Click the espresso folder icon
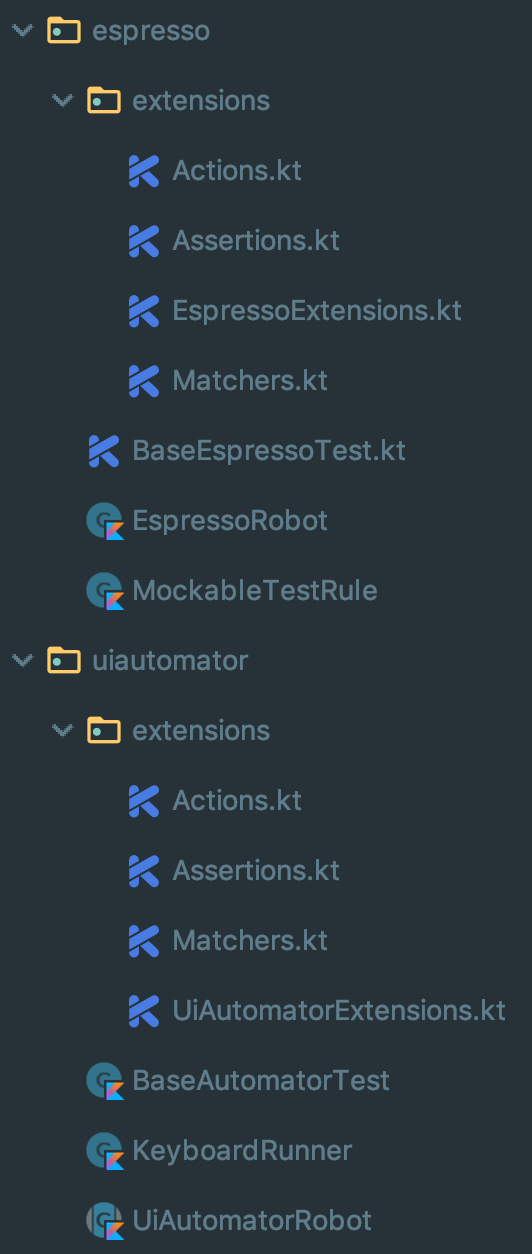 pos(64,30)
